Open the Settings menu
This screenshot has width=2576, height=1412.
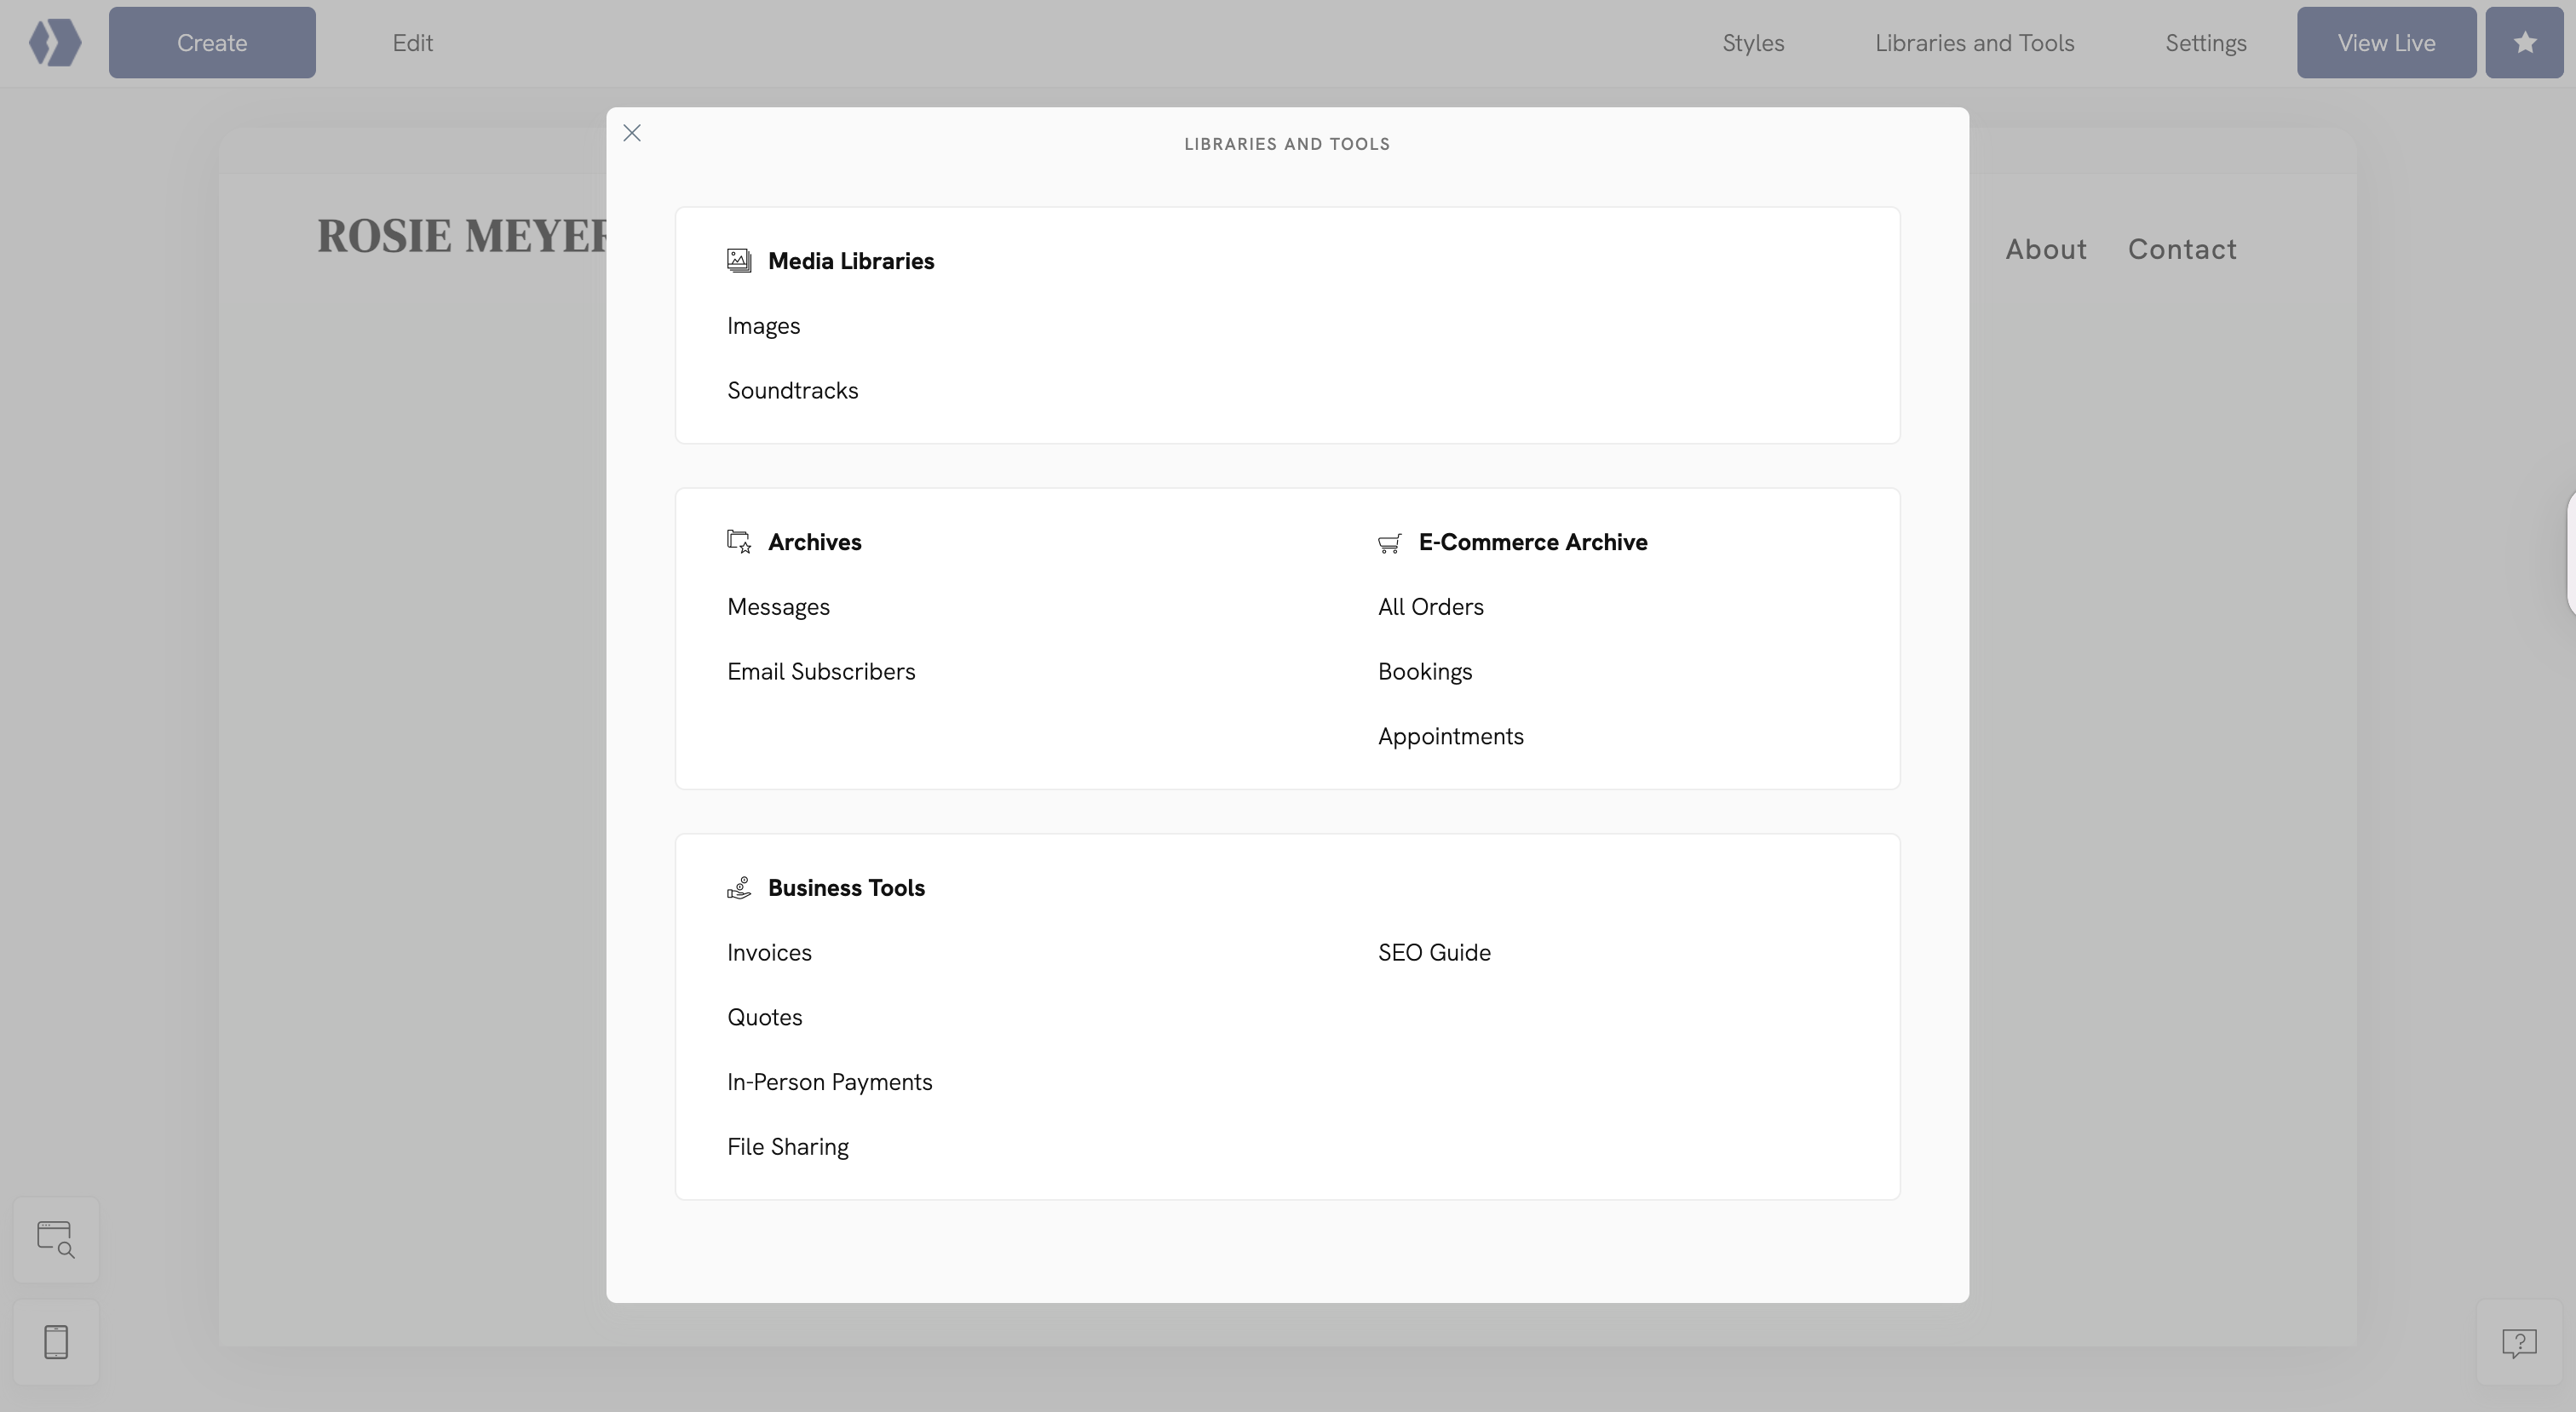(2205, 42)
